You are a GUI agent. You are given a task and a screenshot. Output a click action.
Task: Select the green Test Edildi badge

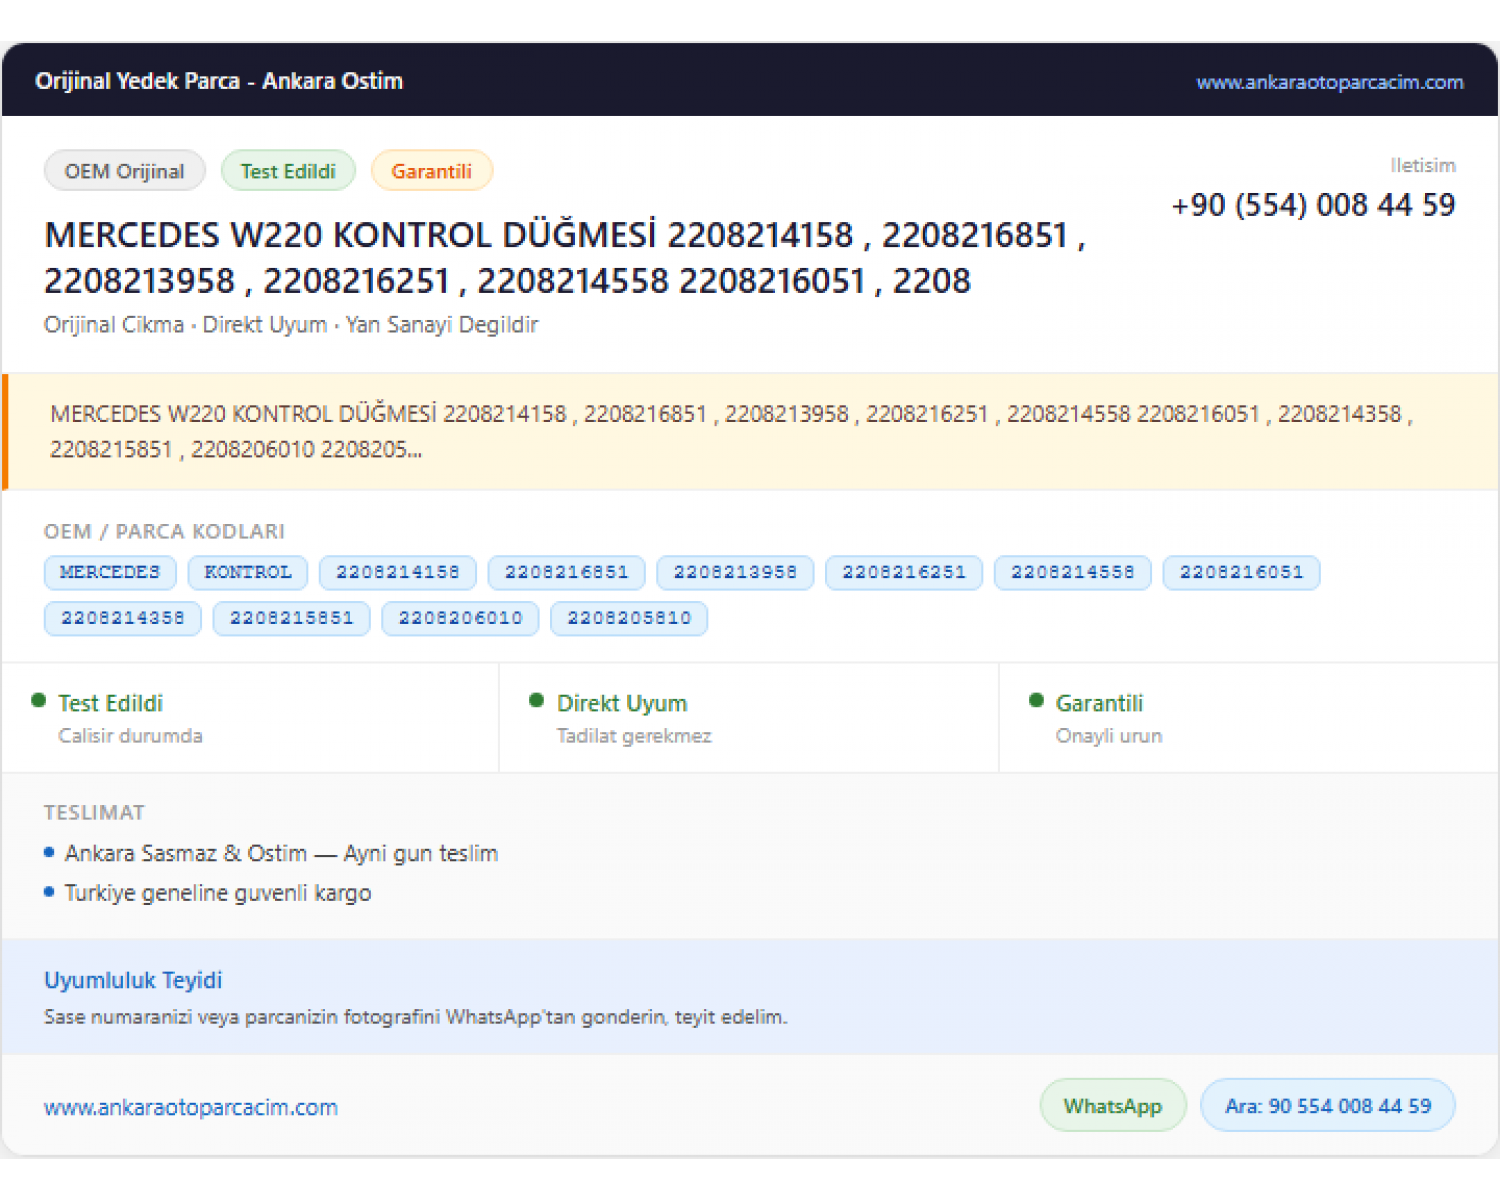coord(288,171)
